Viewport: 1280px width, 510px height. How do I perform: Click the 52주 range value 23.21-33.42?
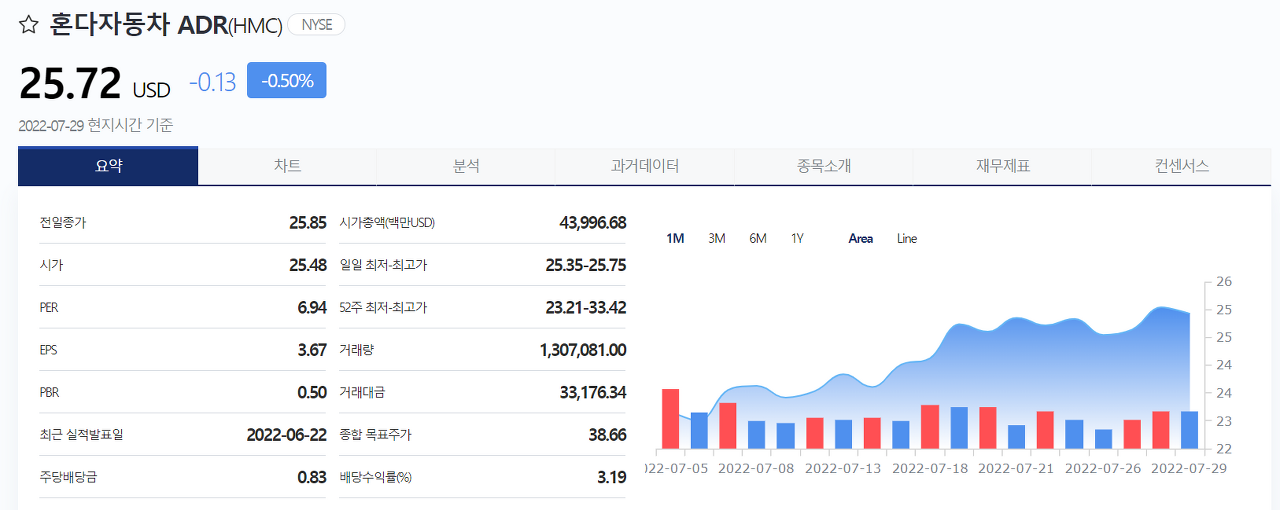click(x=586, y=307)
